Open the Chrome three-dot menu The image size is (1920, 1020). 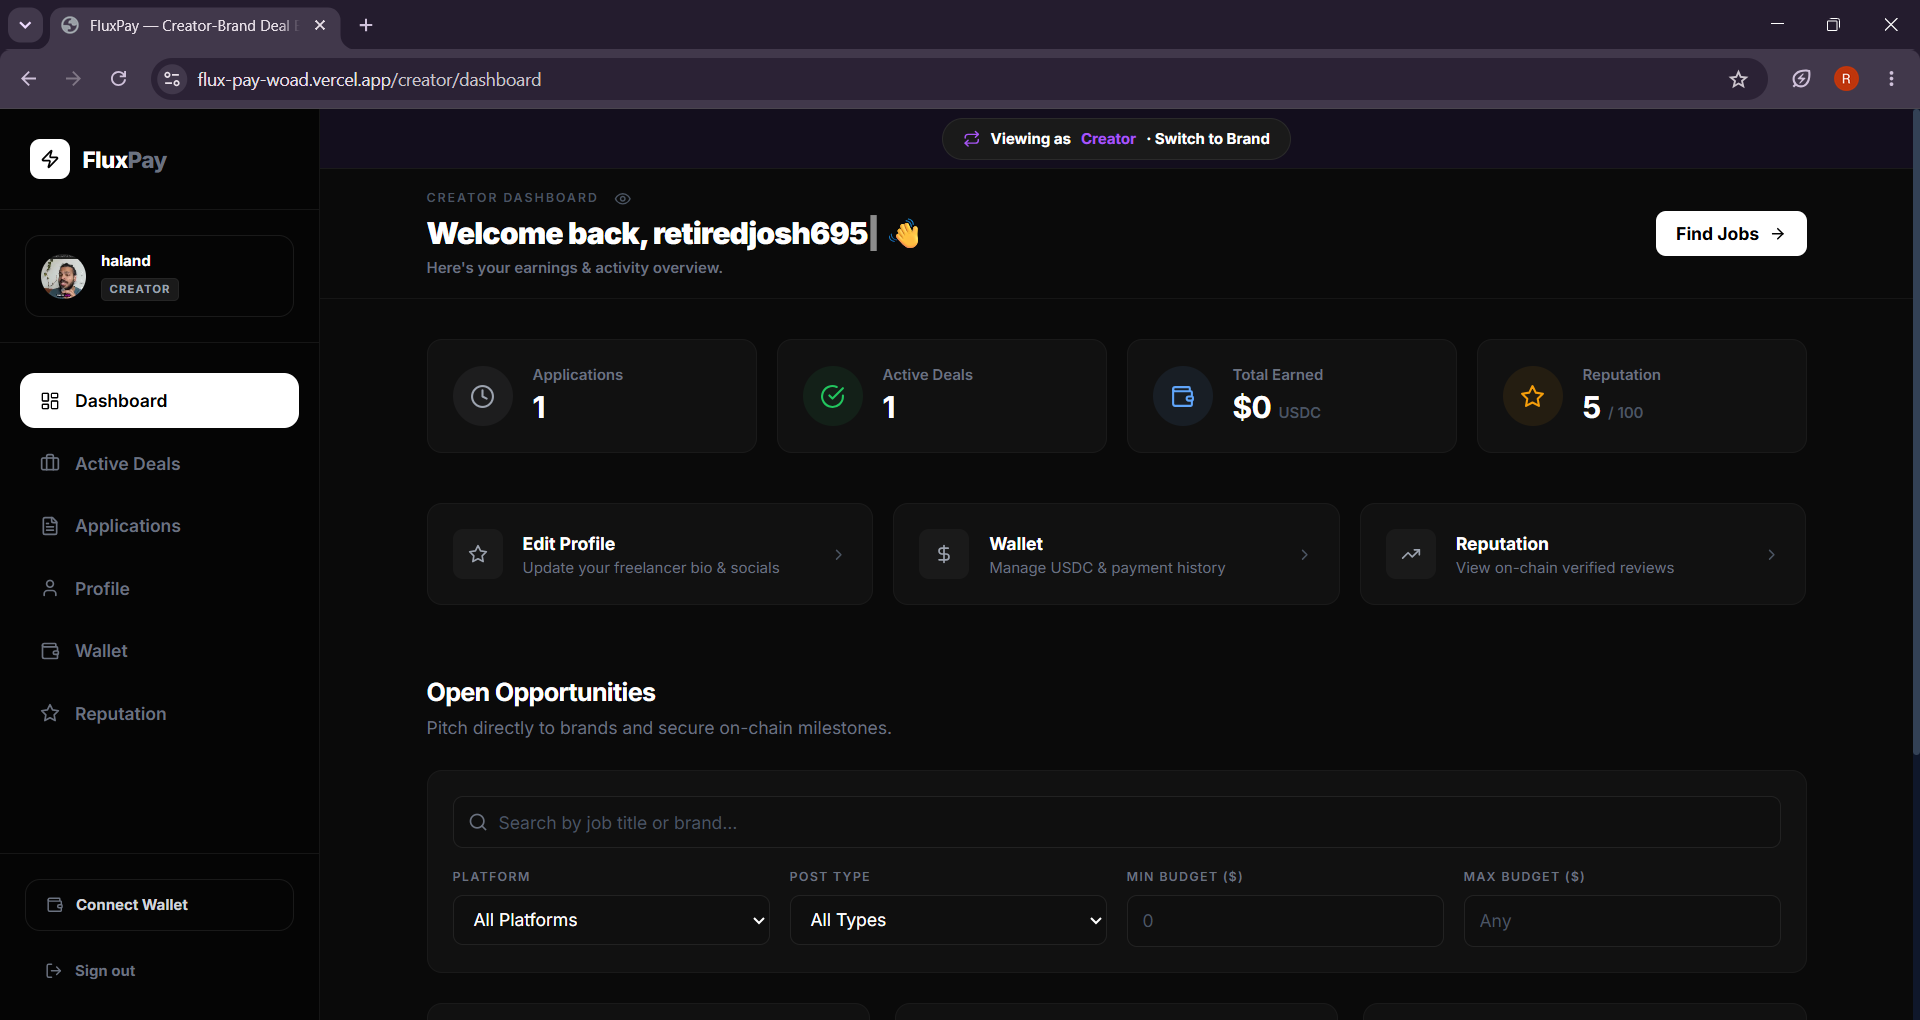1891,79
